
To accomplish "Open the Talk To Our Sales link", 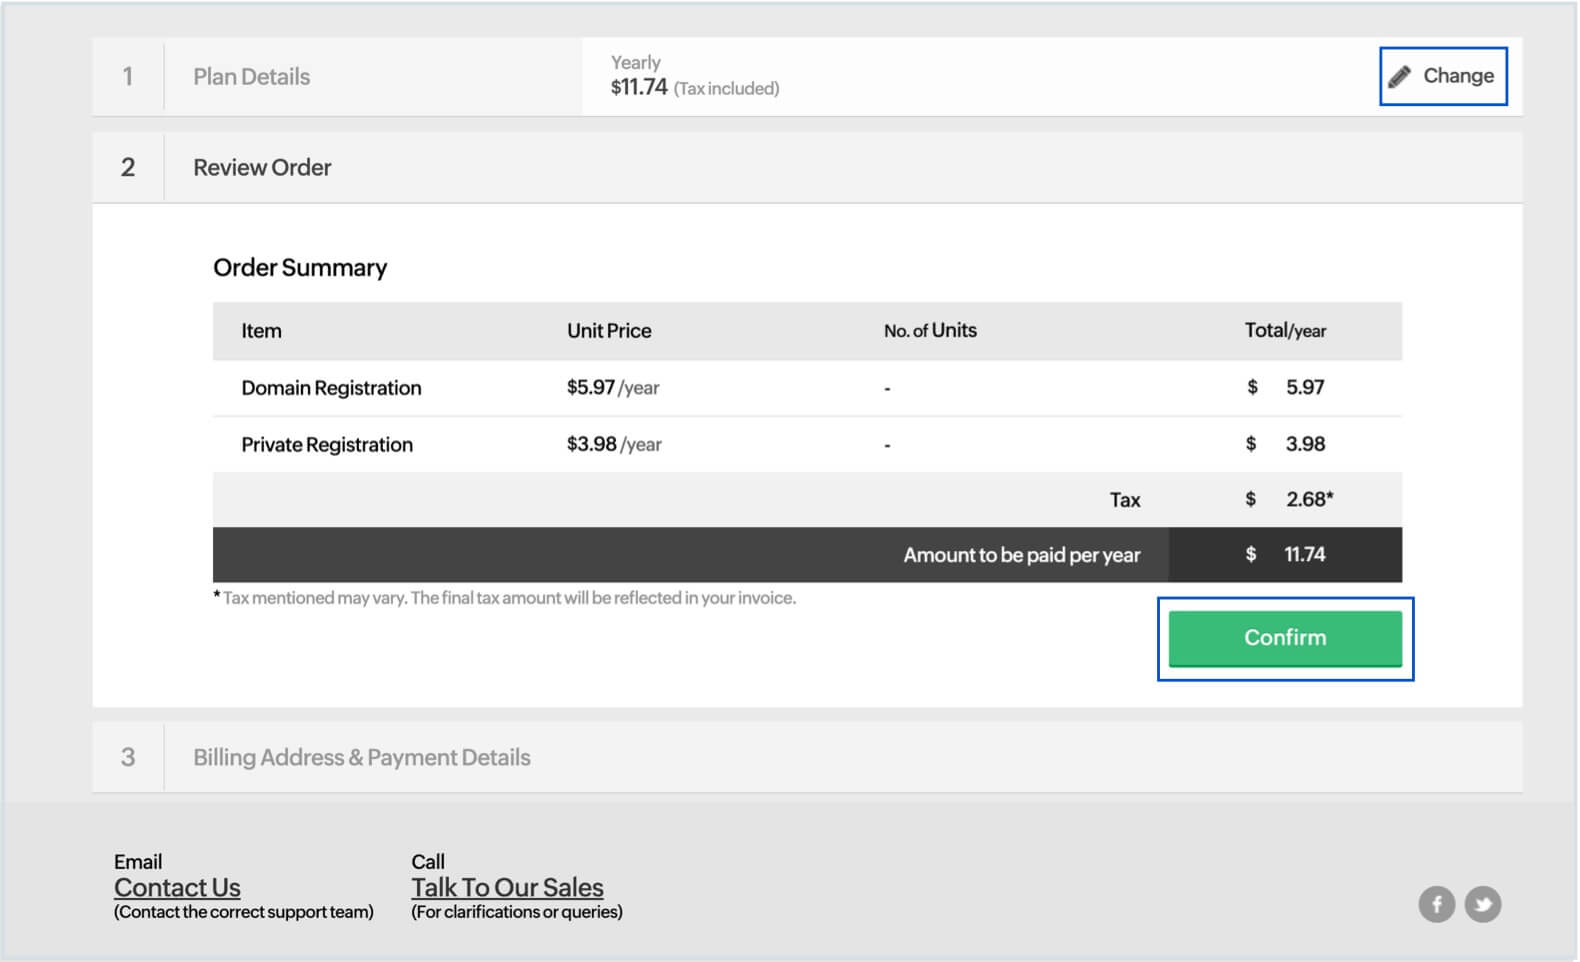I will click(x=507, y=887).
